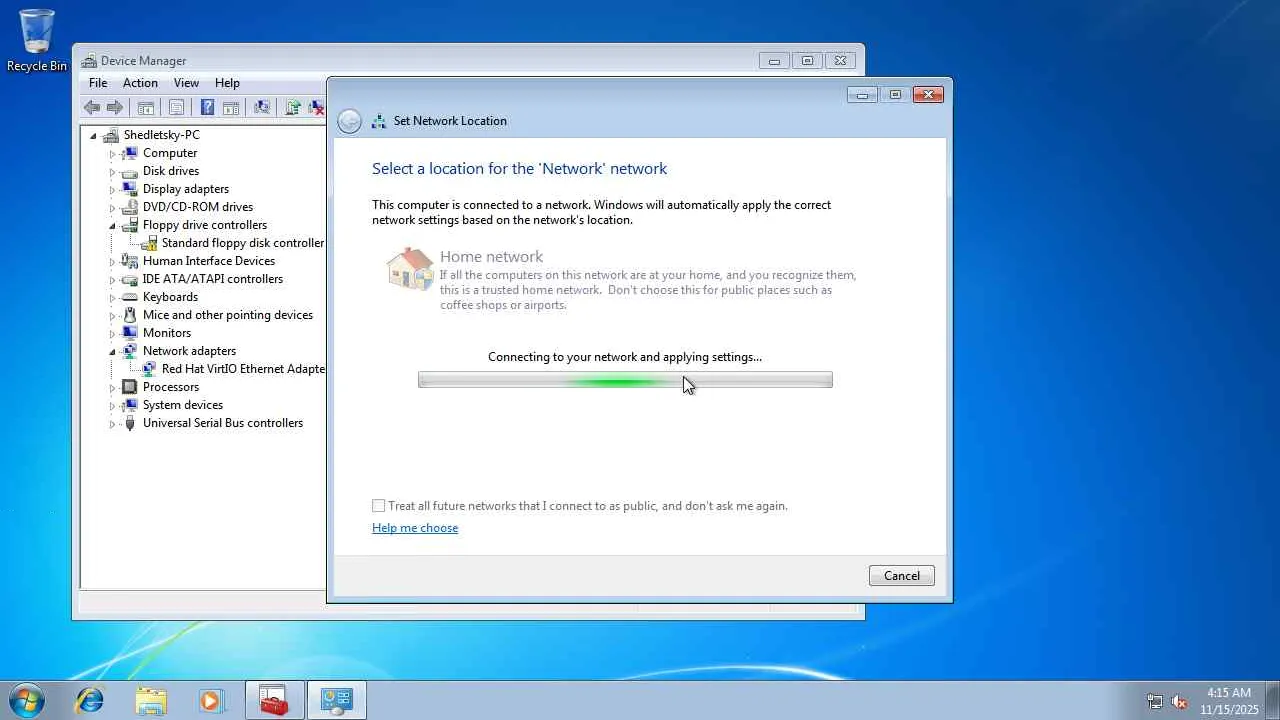Expand the Human Interface Devices node
Image resolution: width=1280 pixels, height=720 pixels.
pos(112,262)
